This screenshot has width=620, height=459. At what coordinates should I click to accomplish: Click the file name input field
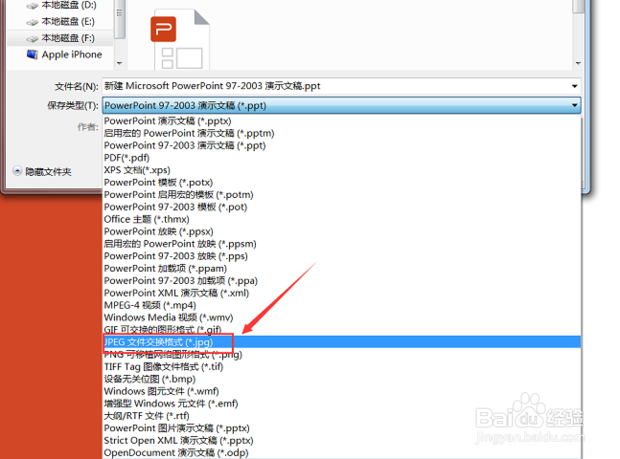coord(341,86)
